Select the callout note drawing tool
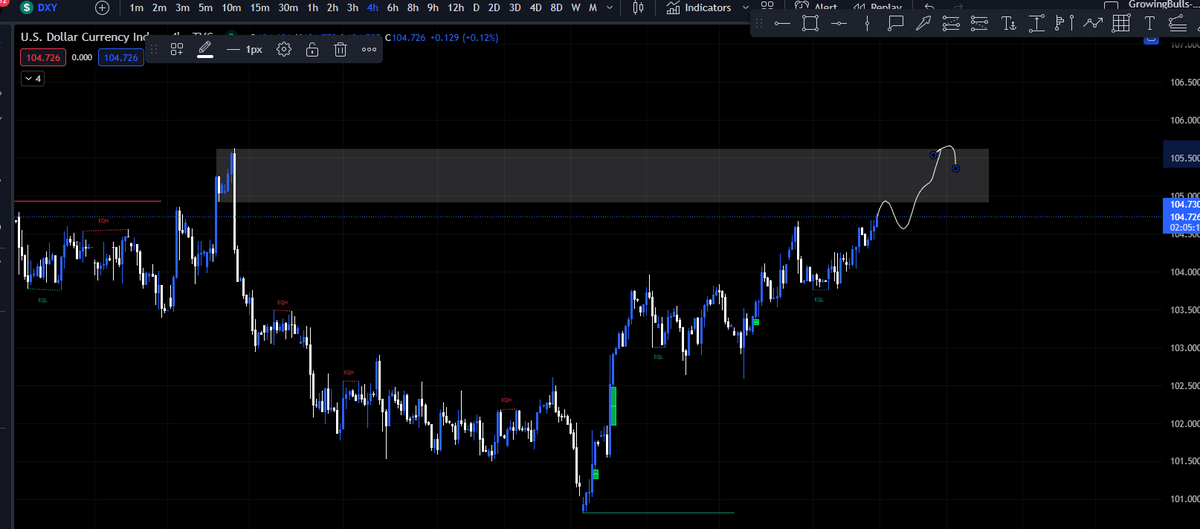This screenshot has width=1200, height=529. click(895, 23)
